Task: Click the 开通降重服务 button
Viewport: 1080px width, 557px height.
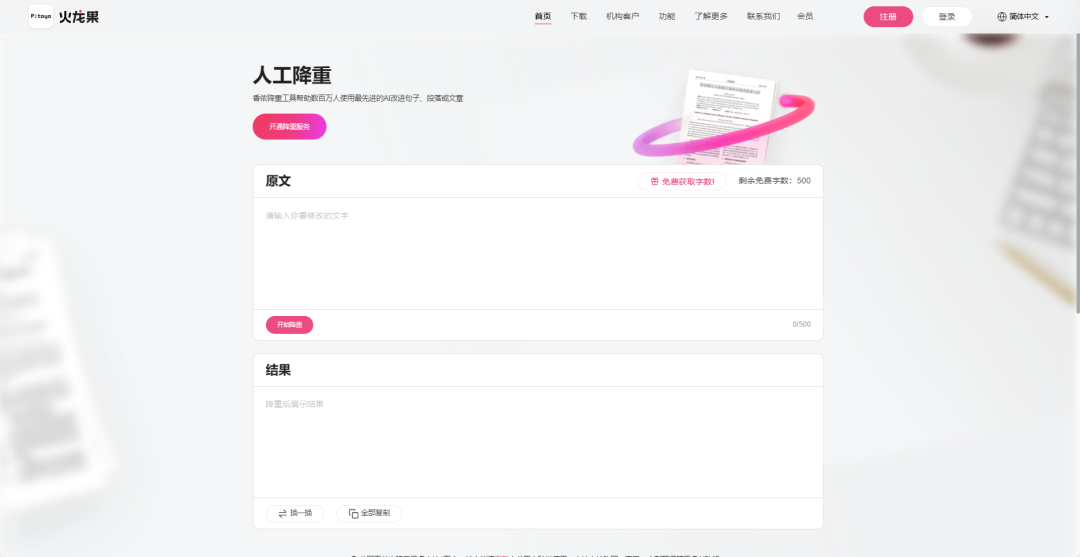Action: (x=289, y=127)
